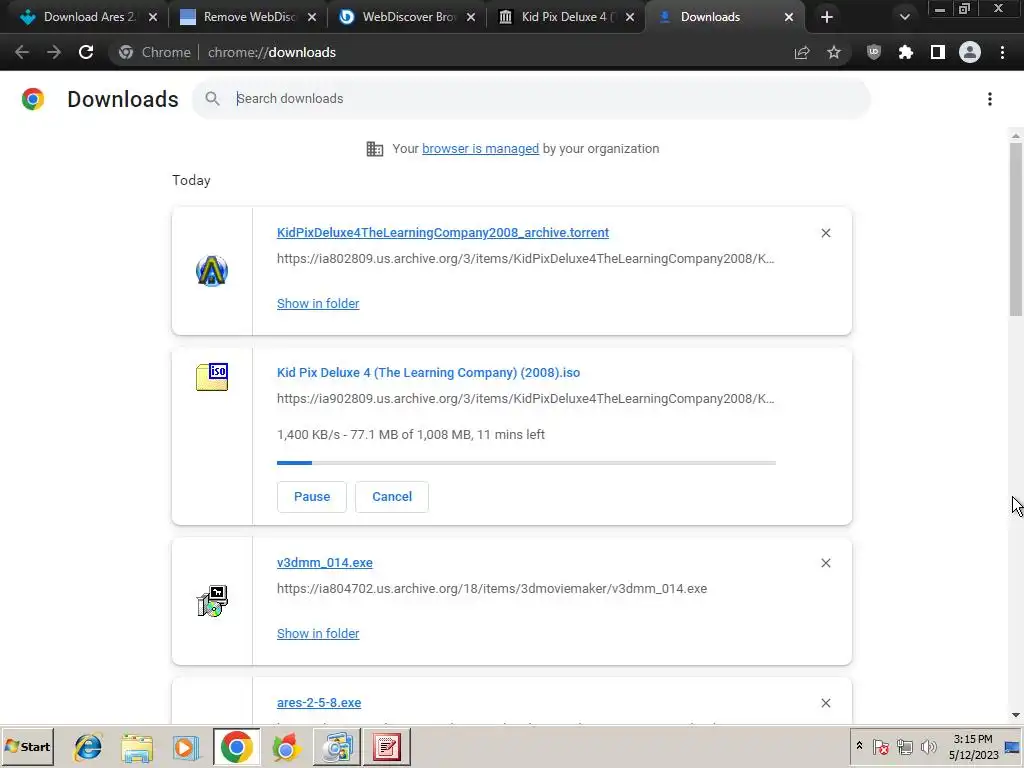This screenshot has height=768, width=1024.
Task: Close the Kid Pix Deluxe 4 tab
Action: pyautogui.click(x=630, y=17)
